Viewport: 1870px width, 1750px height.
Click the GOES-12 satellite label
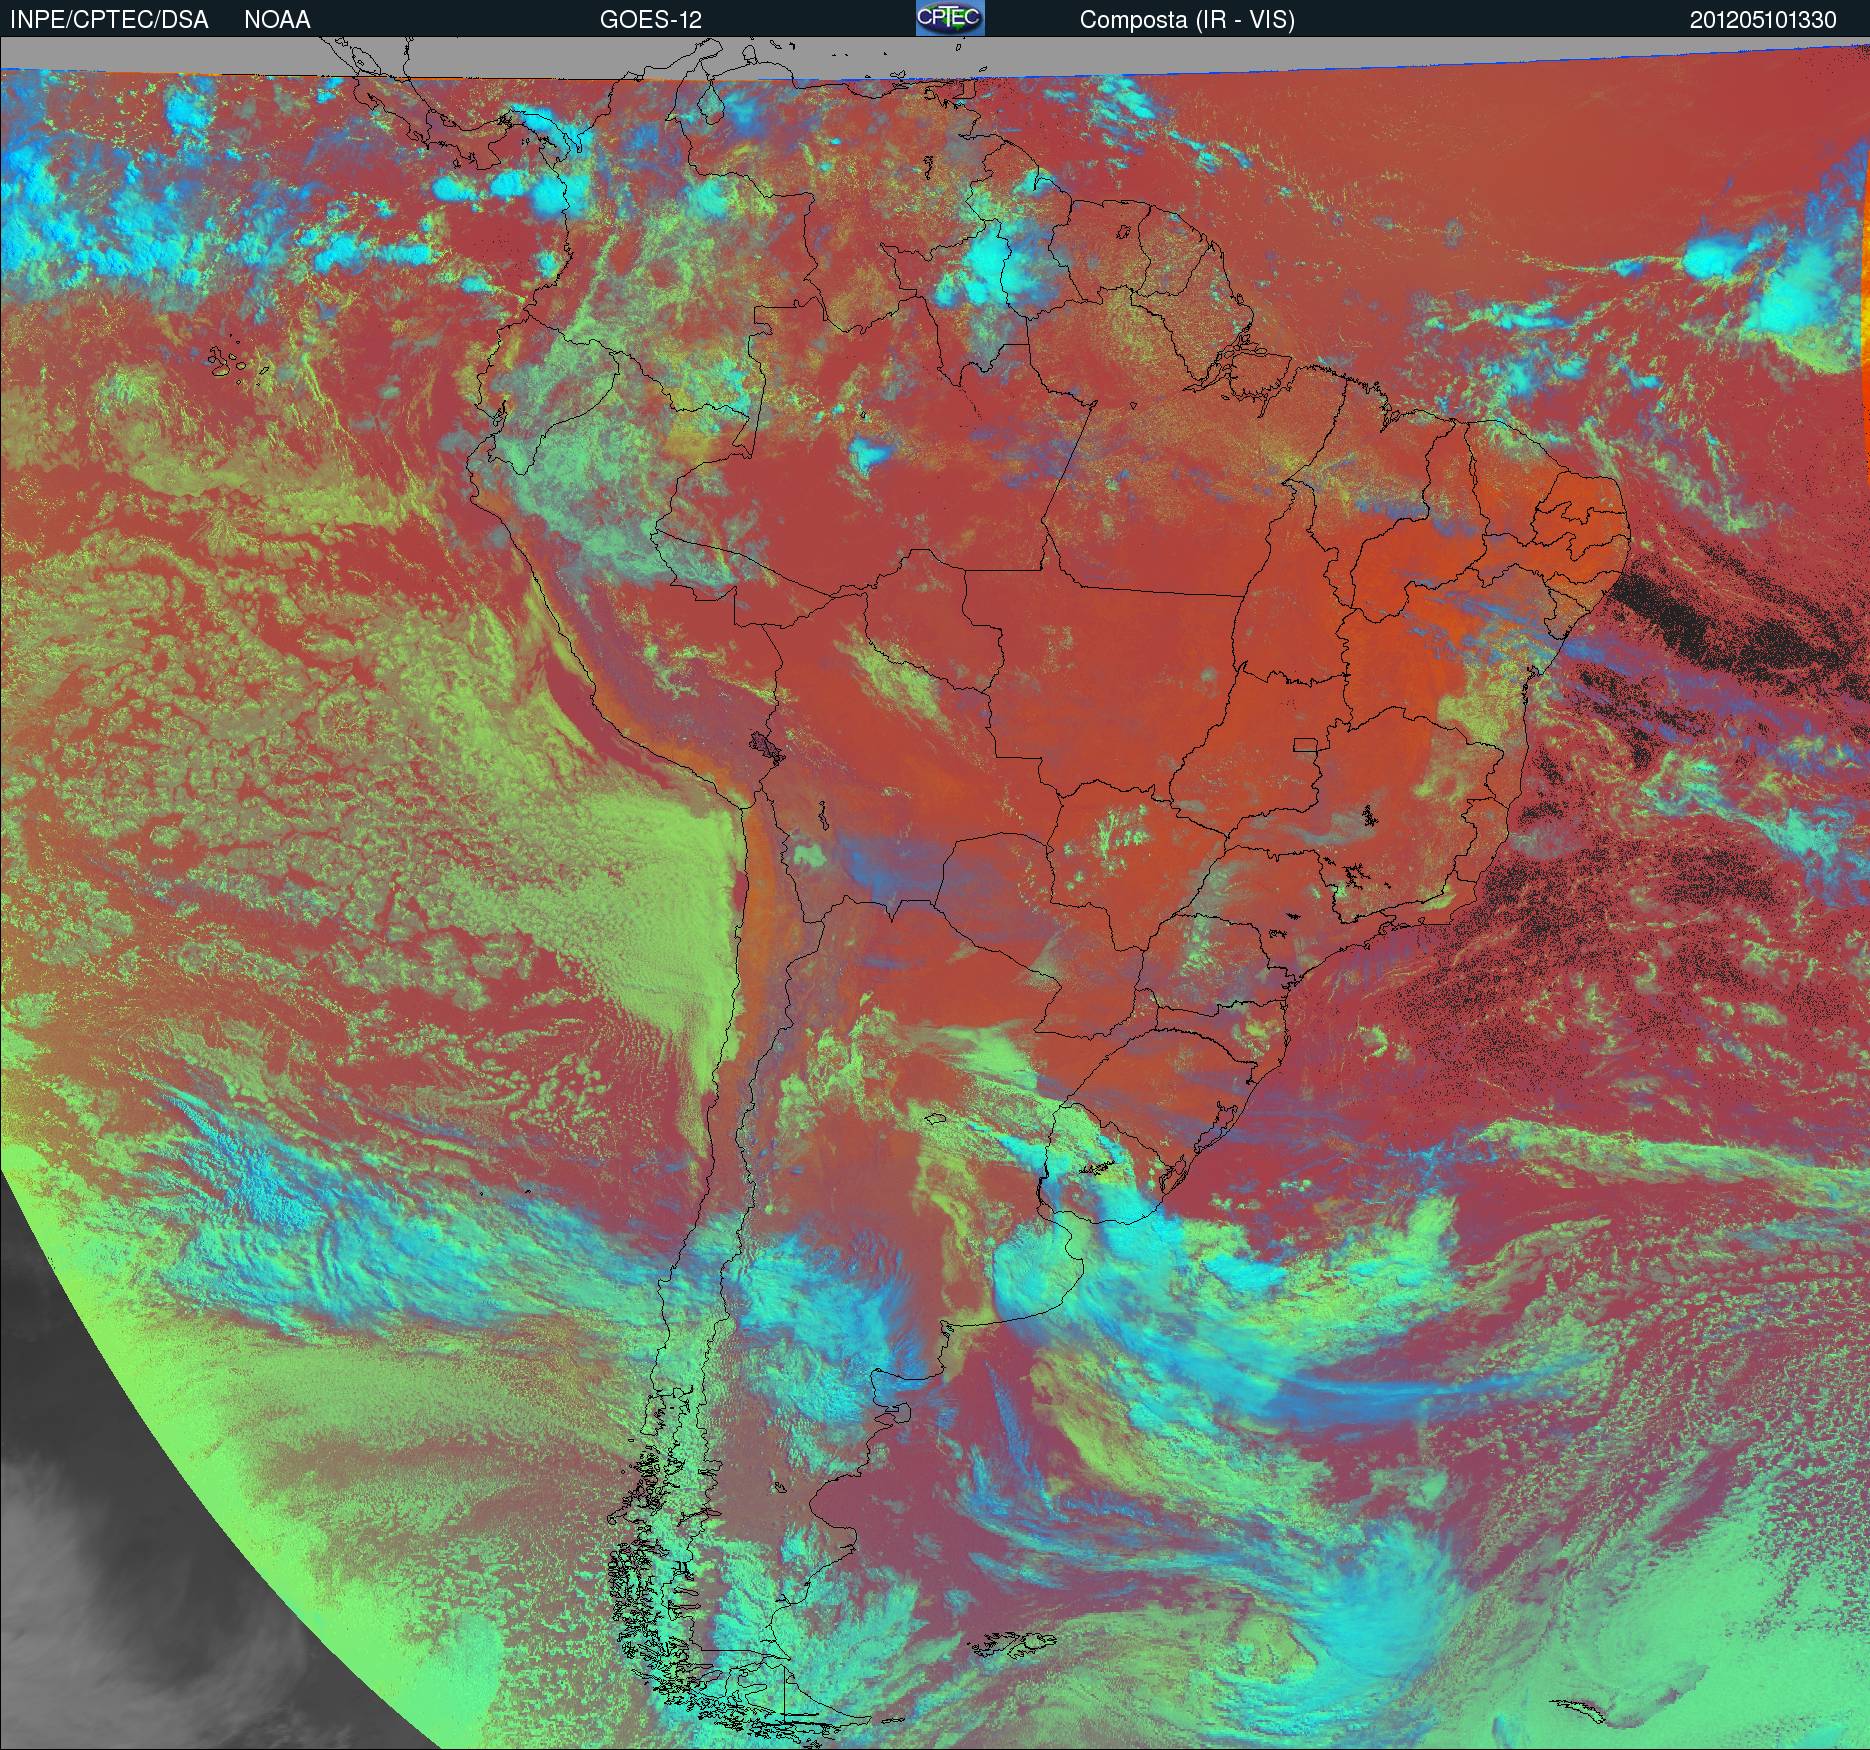click(x=650, y=20)
